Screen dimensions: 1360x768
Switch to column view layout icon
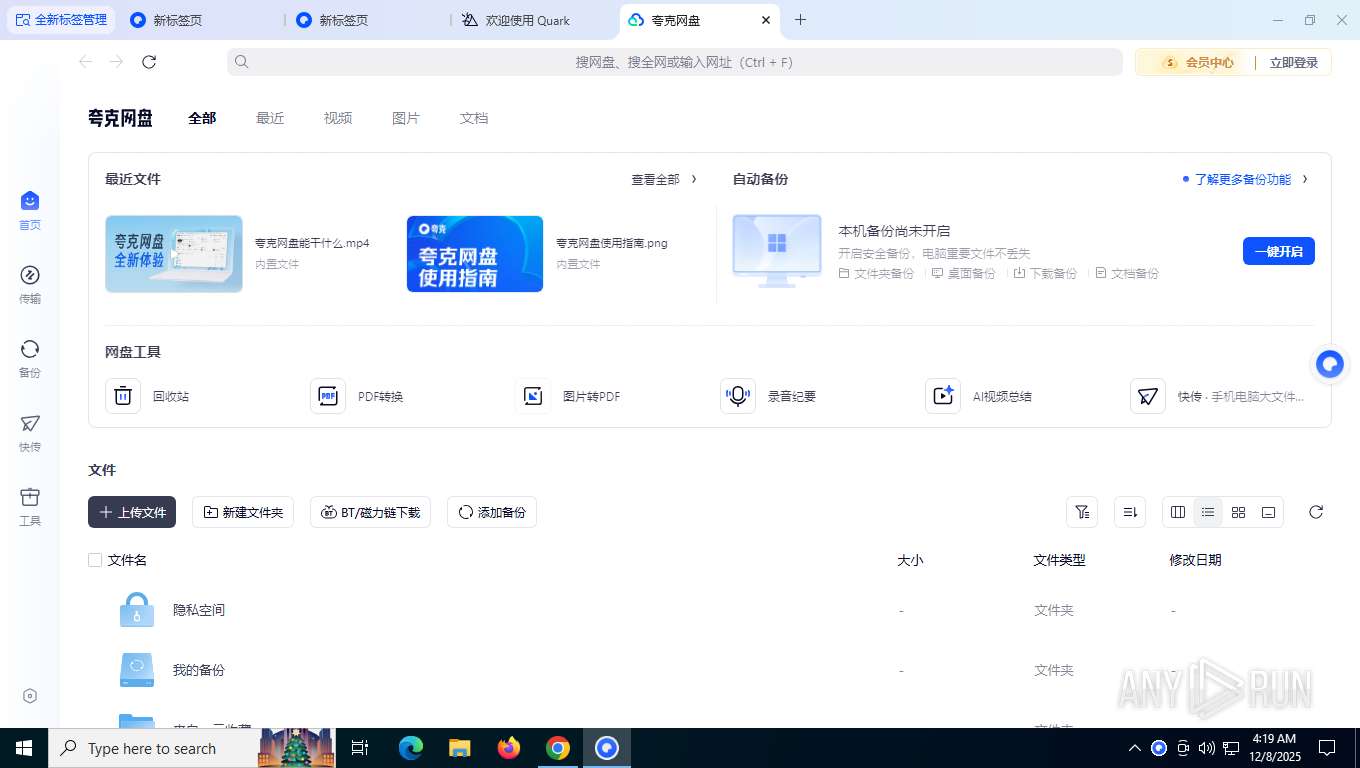1178,512
